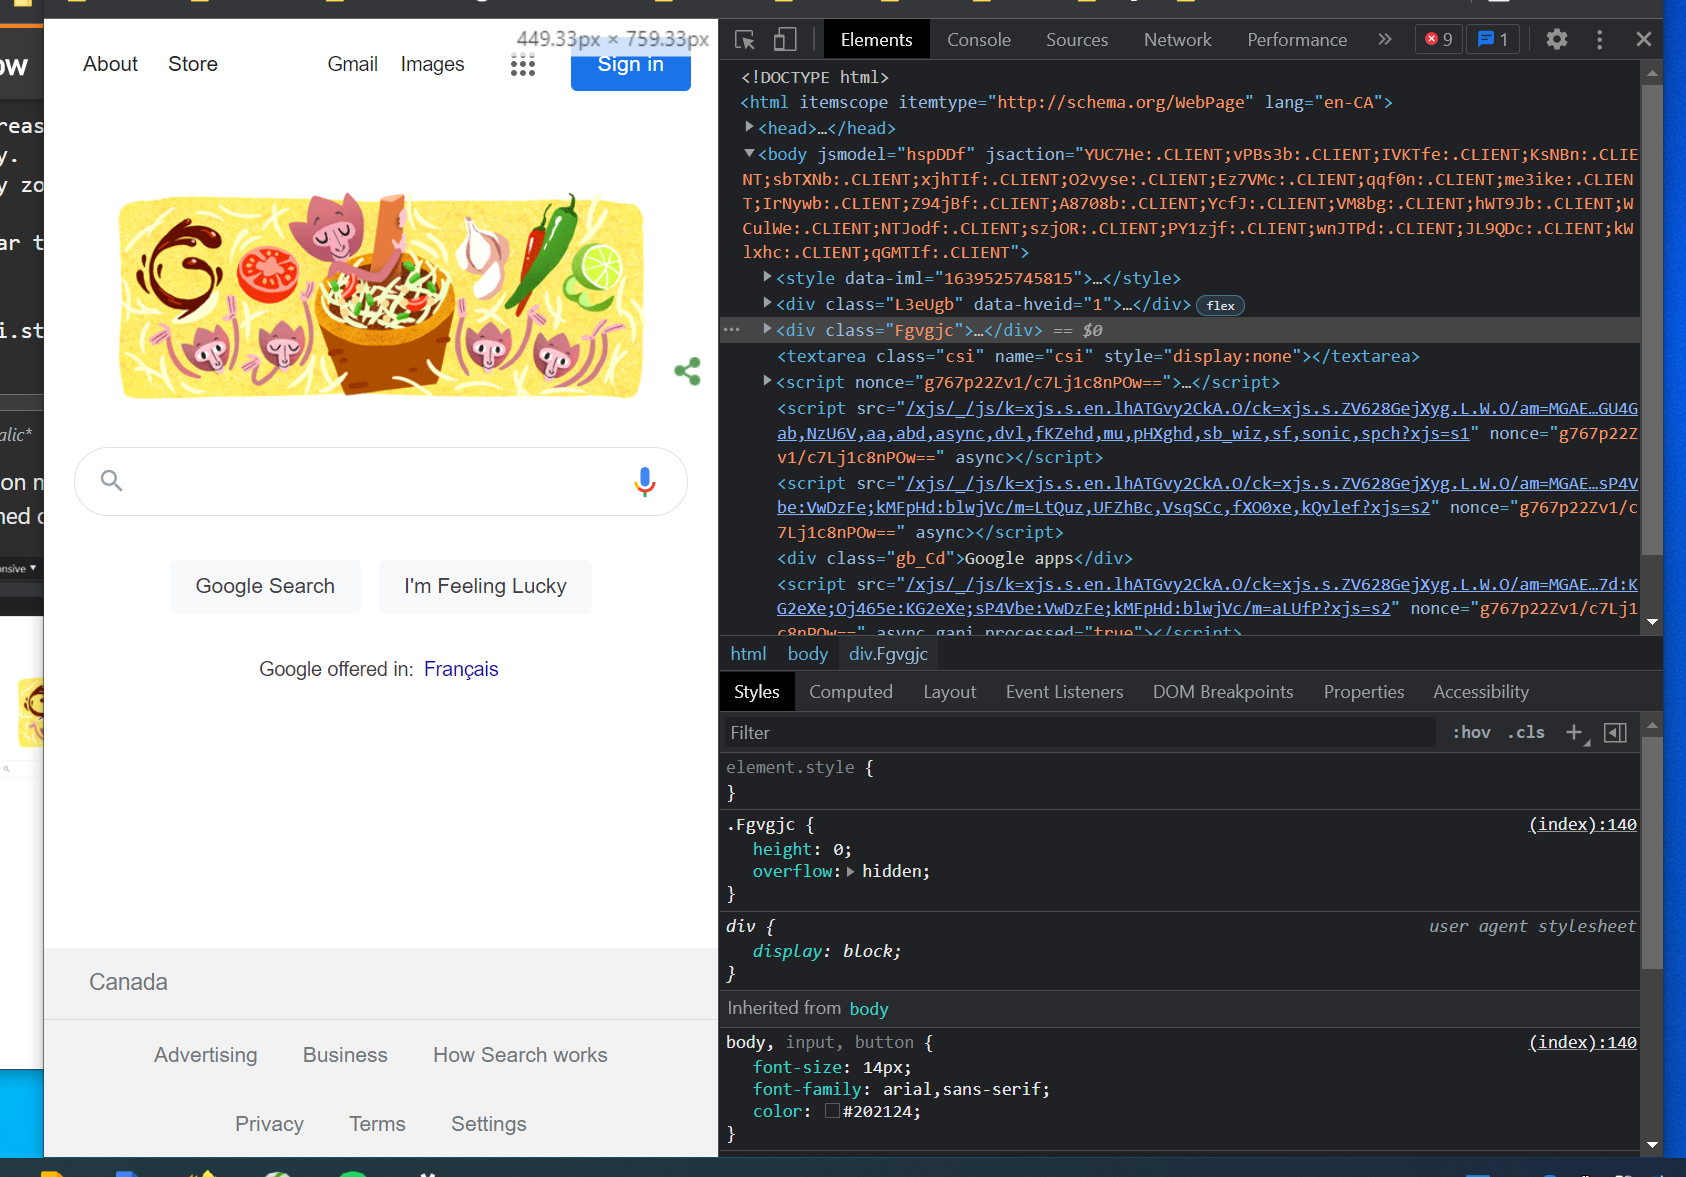Viewport: 1686px width, 1177px height.
Task: Switch to the Network tab
Action: [x=1178, y=40]
